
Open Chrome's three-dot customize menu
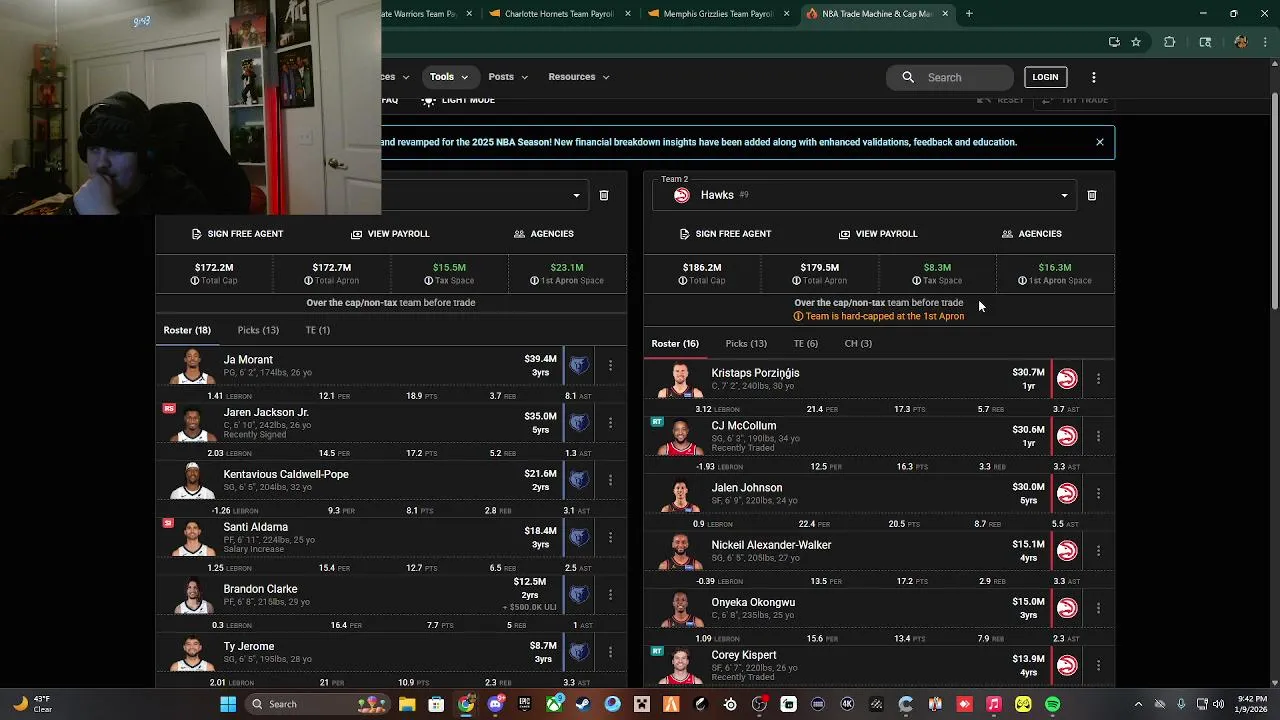point(1265,42)
